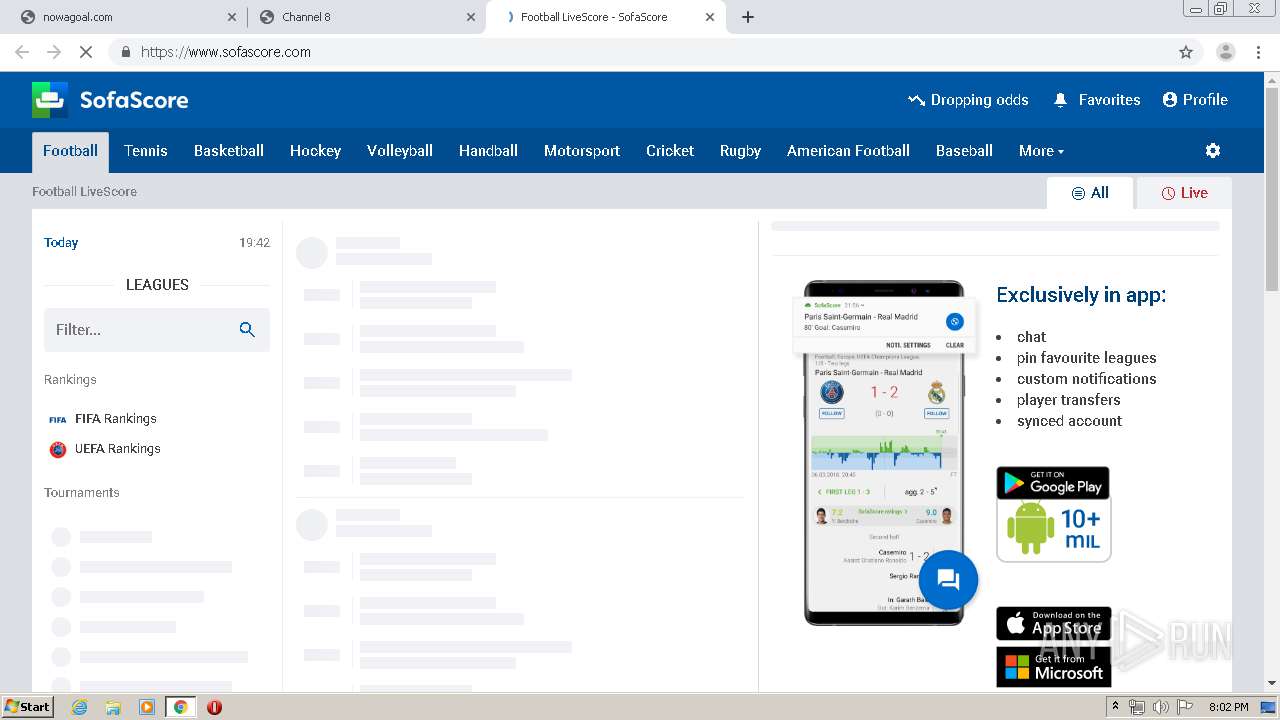Open settings gear icon
The width and height of the screenshot is (1280, 720).
(1213, 151)
